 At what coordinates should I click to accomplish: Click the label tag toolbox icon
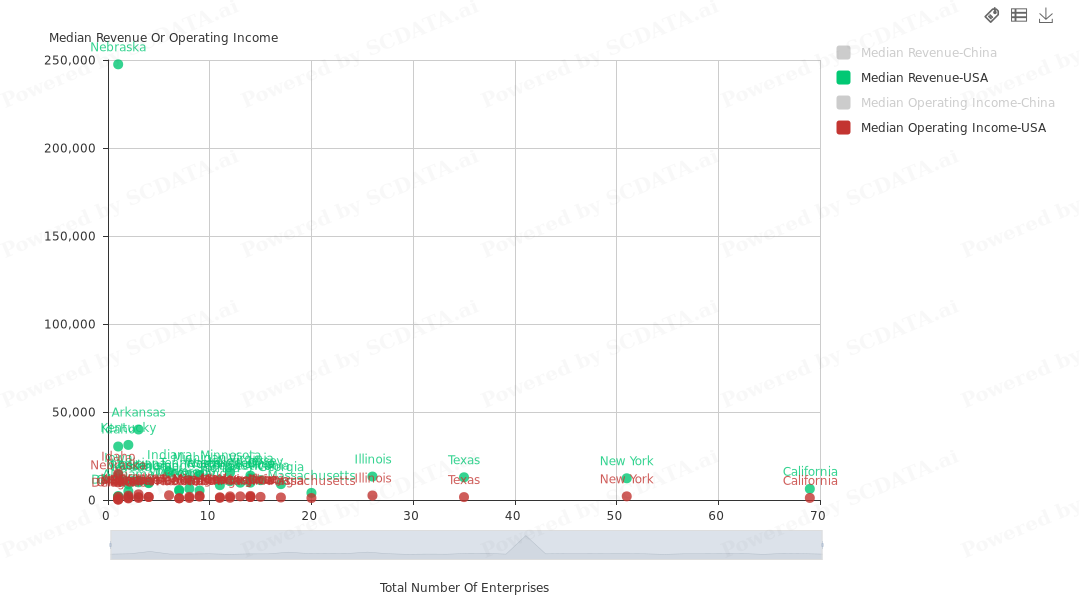[x=992, y=15]
